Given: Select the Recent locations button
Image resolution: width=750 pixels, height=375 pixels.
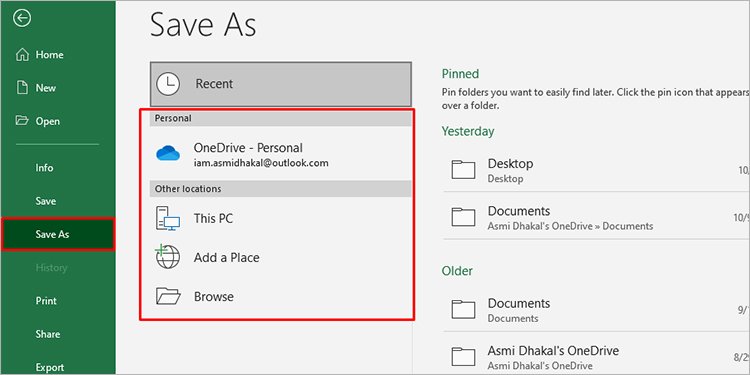Looking at the screenshot, I should (x=281, y=84).
